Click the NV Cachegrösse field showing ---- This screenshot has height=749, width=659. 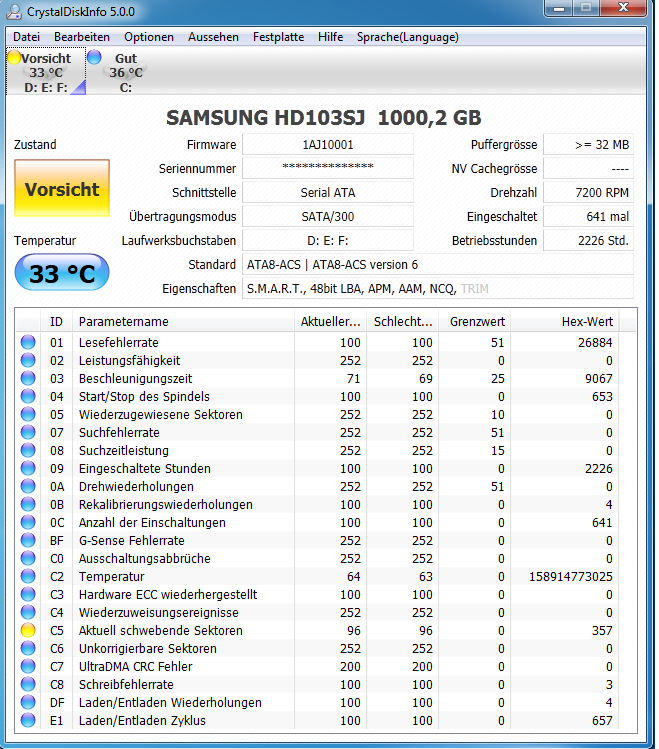click(588, 168)
